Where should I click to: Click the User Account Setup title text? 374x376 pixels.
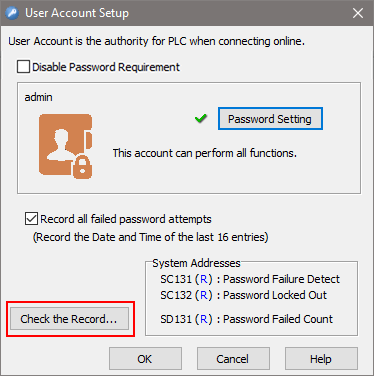click(x=77, y=13)
